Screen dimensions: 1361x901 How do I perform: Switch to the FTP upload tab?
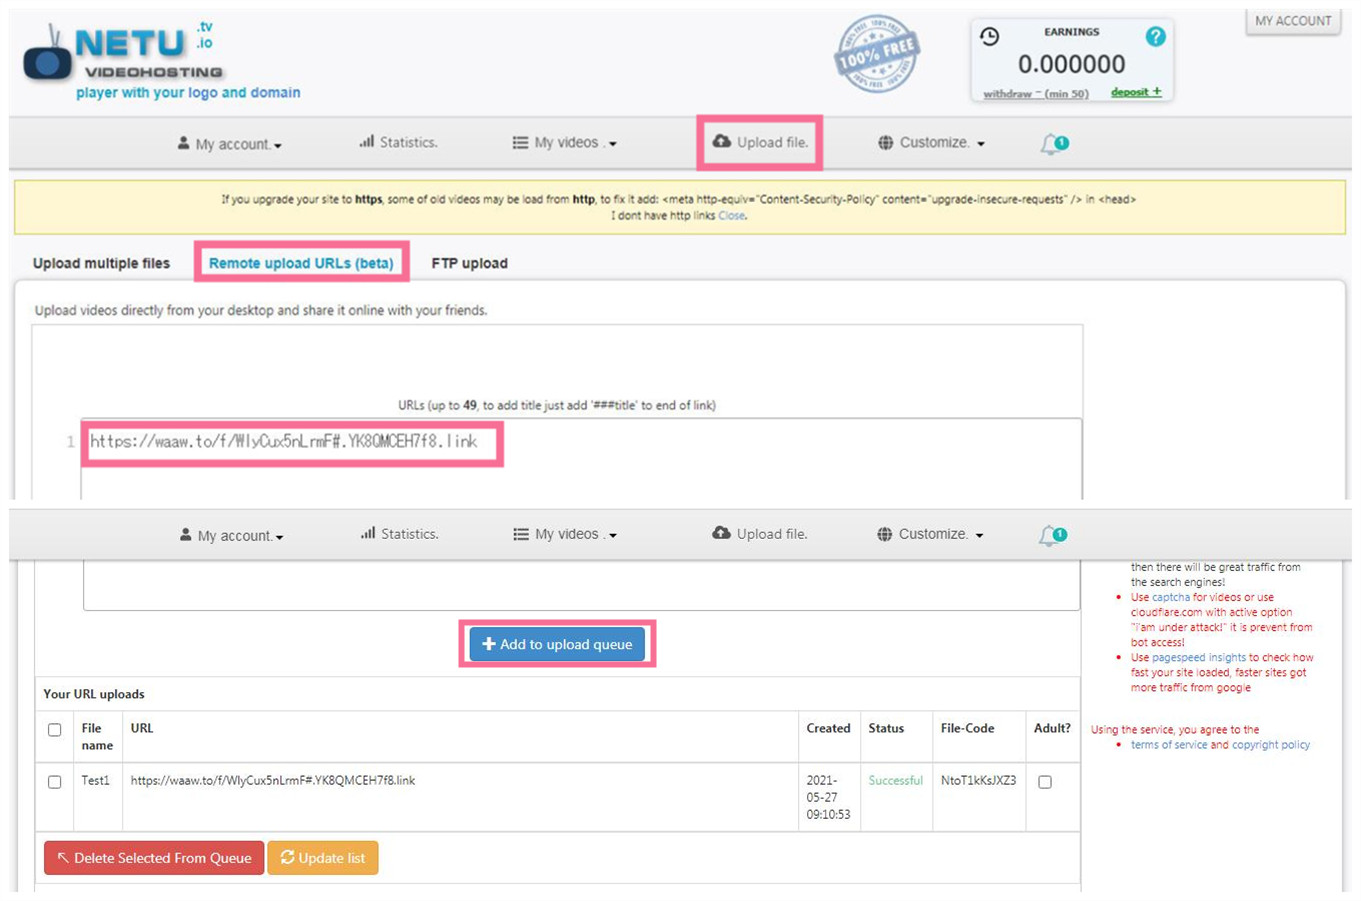tap(469, 263)
